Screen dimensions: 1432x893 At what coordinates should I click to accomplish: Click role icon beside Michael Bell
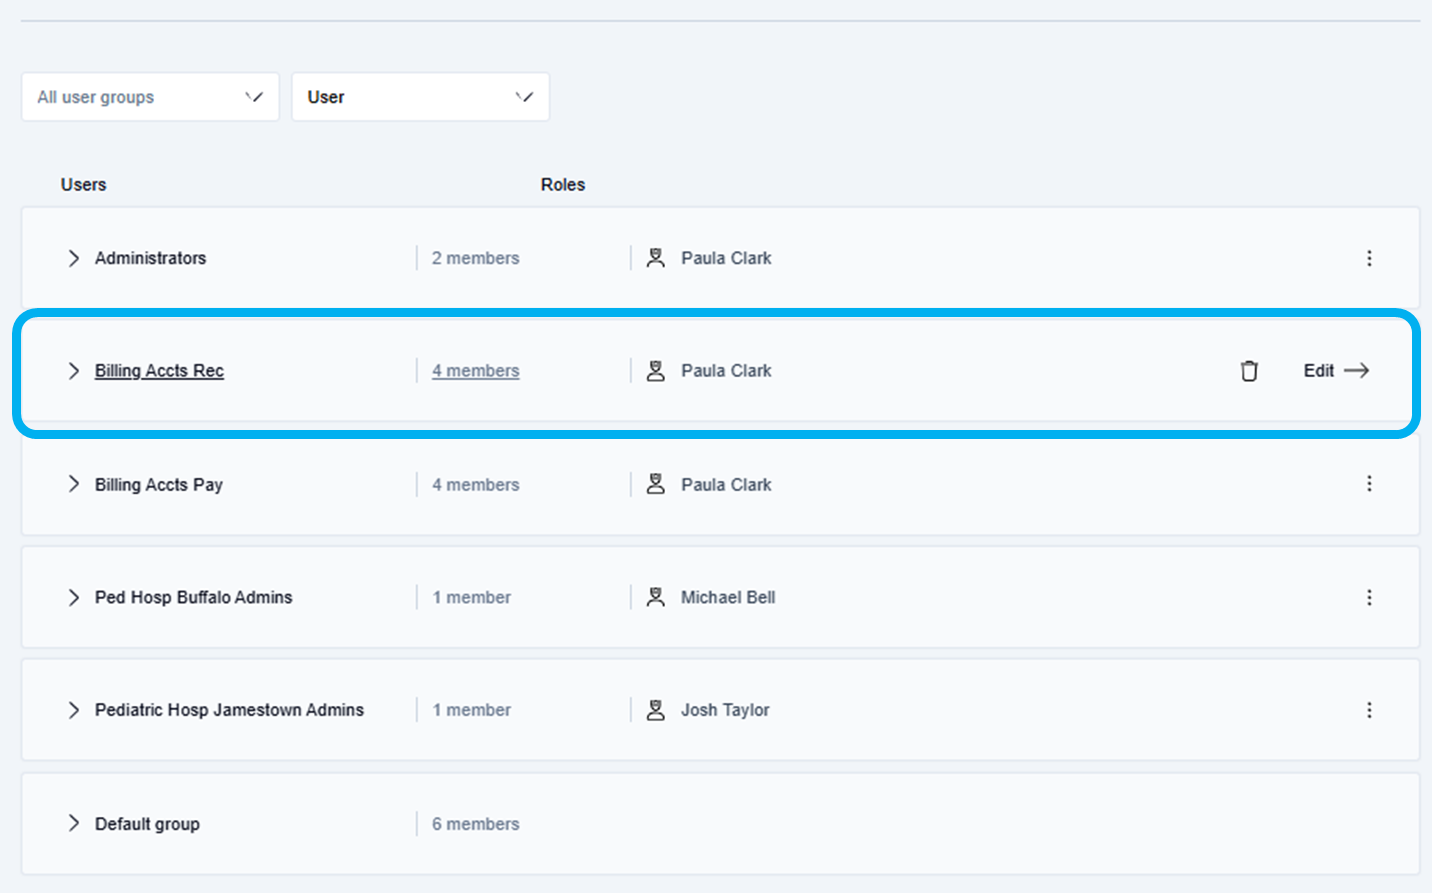[656, 597]
